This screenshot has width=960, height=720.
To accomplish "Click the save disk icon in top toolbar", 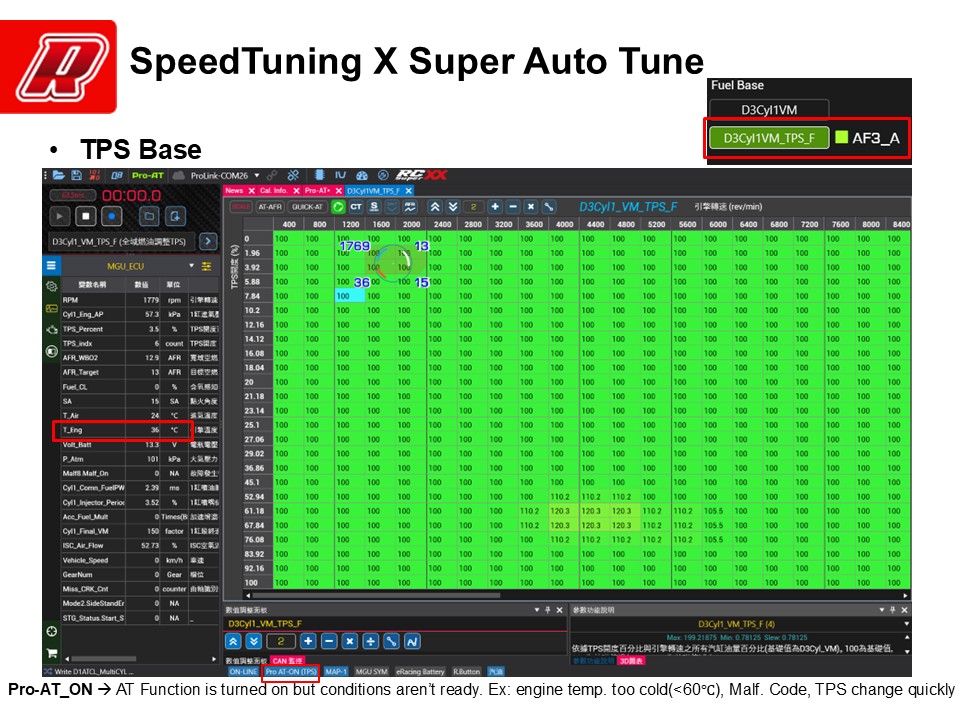I will point(75,175).
